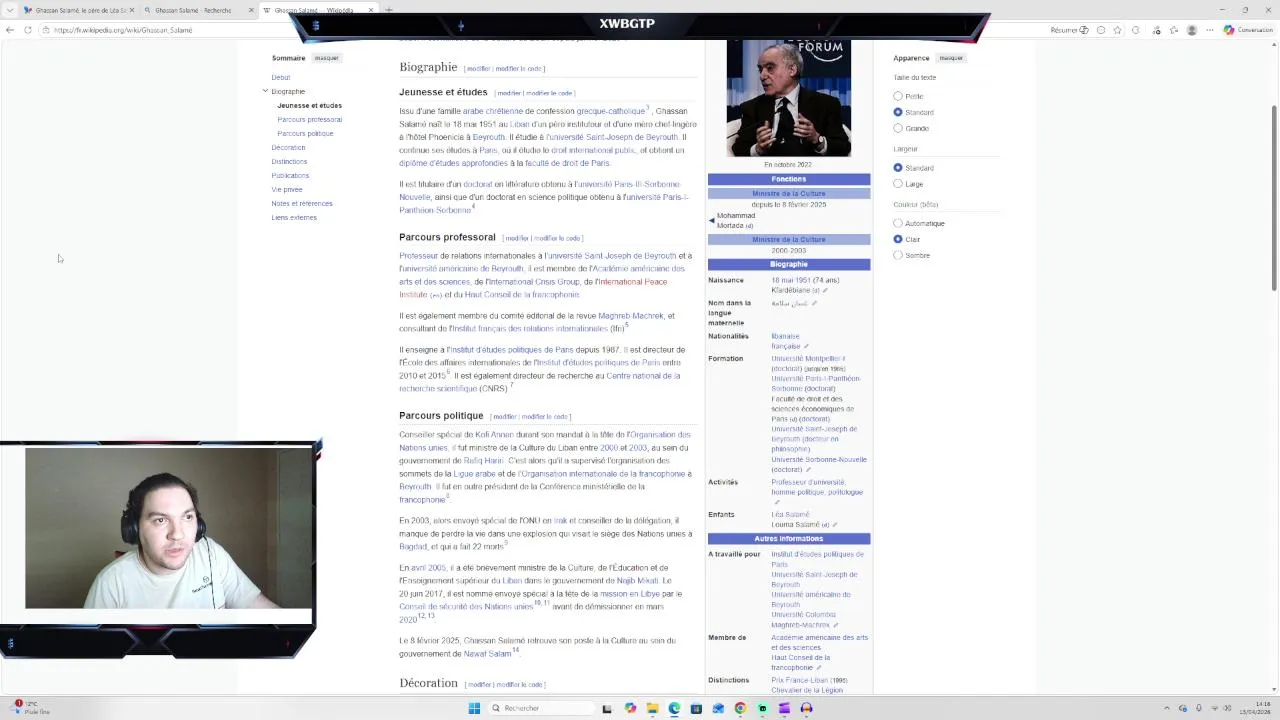Open the Nawaf Salam link
Screen dimensions: 1280x720
487,654
